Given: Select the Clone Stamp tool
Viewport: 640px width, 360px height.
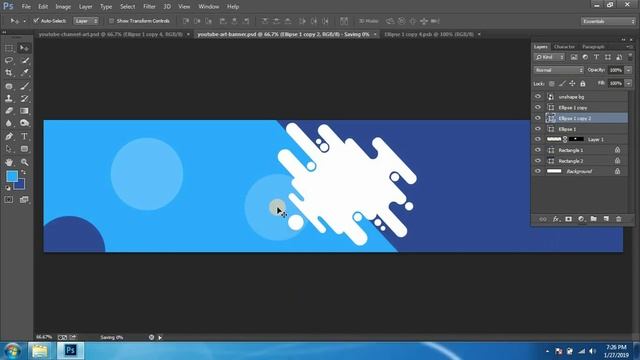Looking at the screenshot, I should 9,98.
